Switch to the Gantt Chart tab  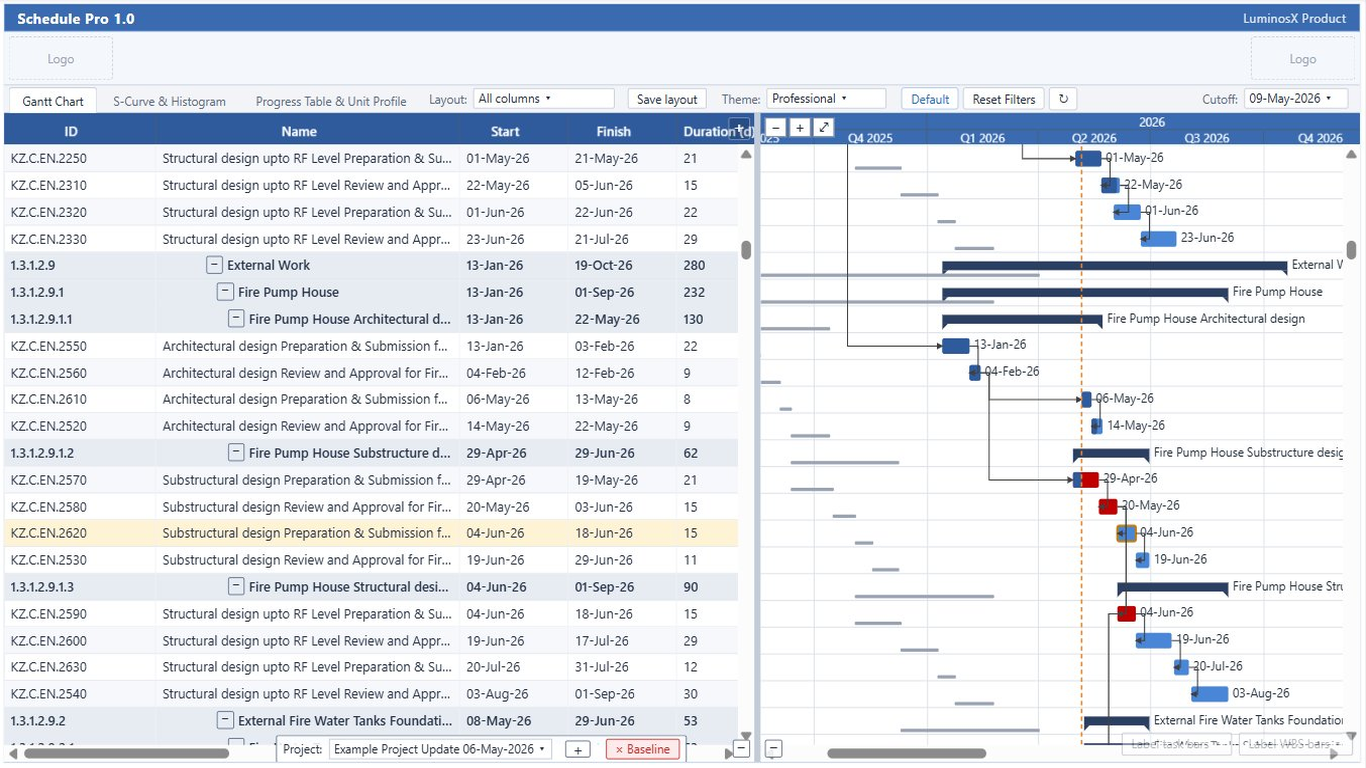click(53, 101)
